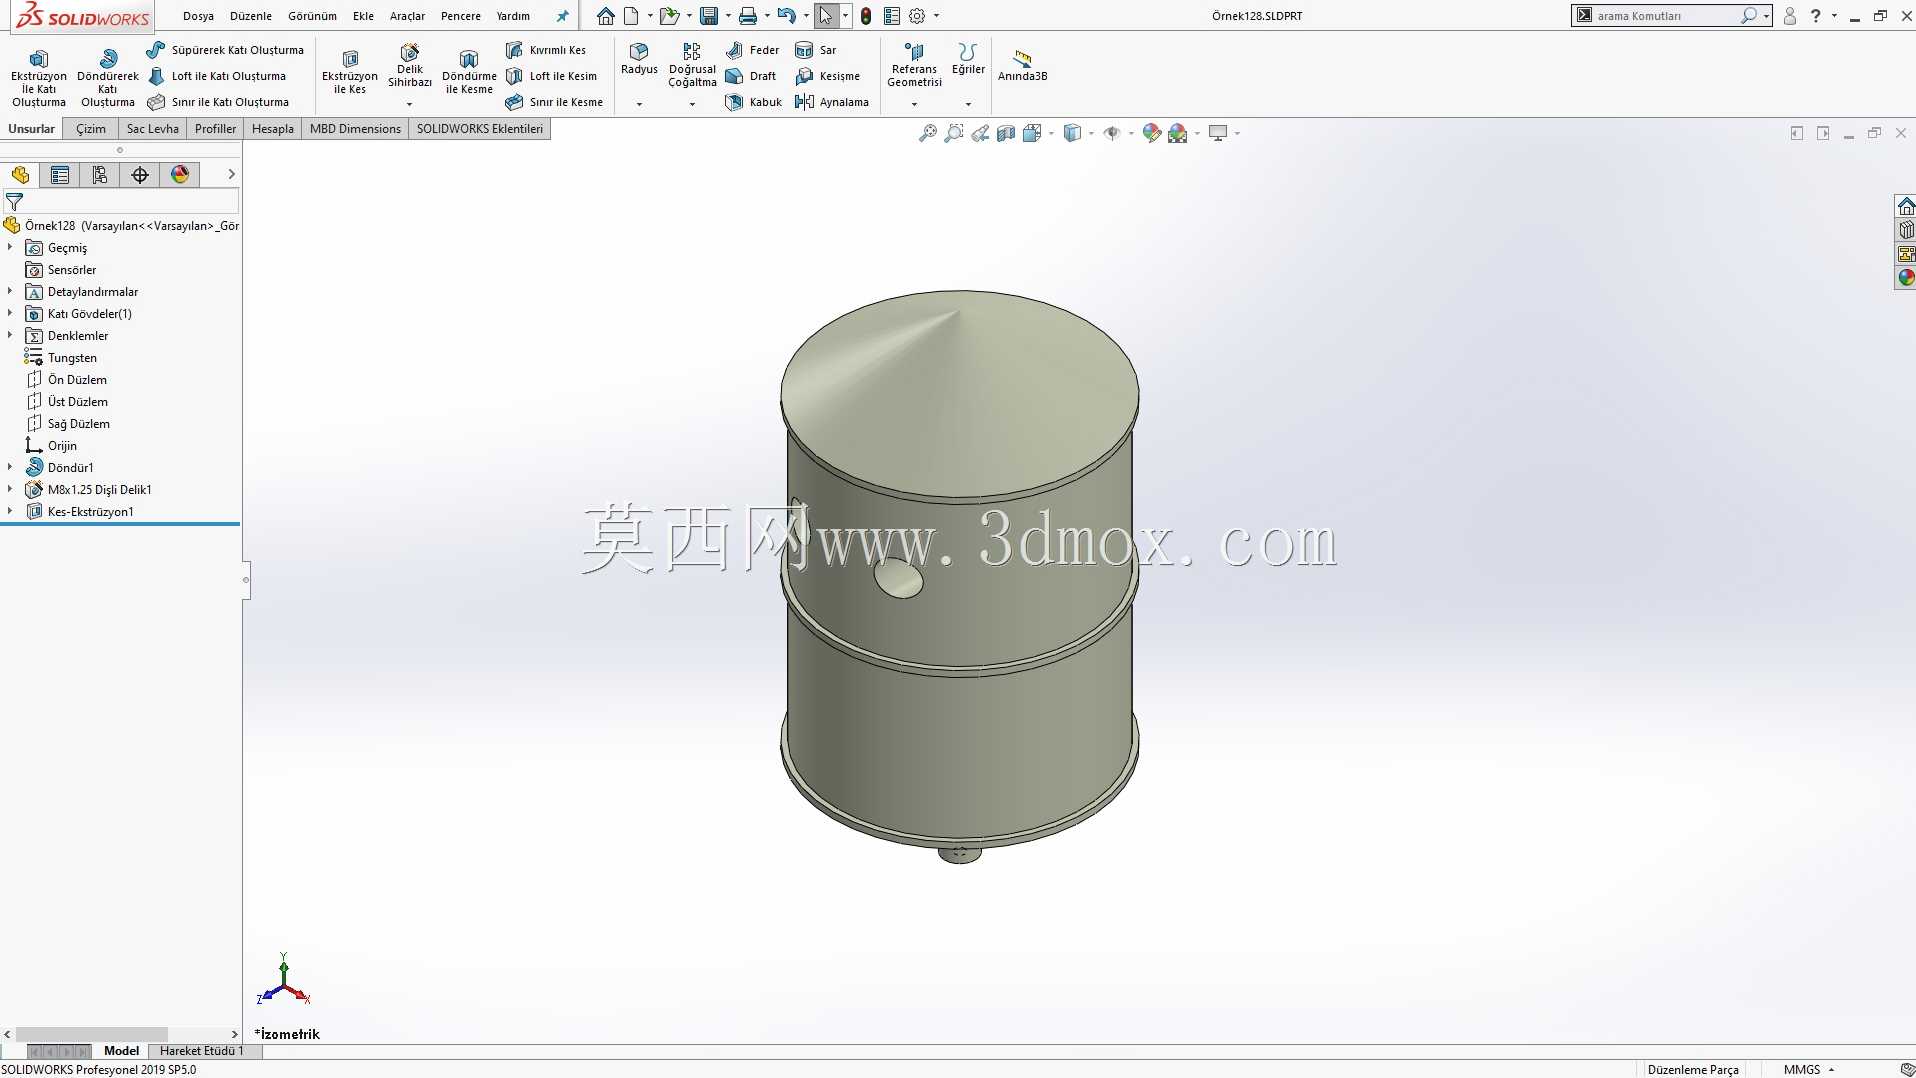Image resolution: width=1916 pixels, height=1078 pixels.
Task: Click the Undo icon
Action: tap(787, 16)
